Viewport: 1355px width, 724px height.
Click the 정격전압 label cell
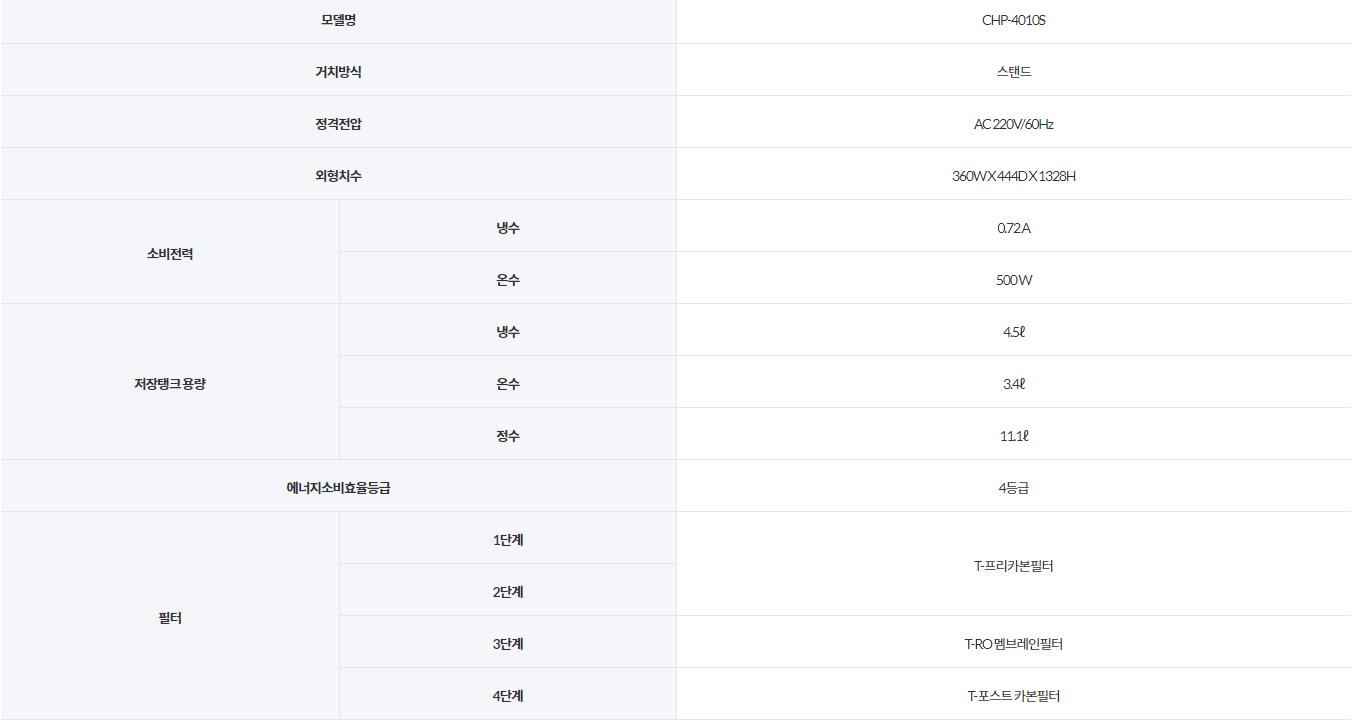(x=338, y=124)
